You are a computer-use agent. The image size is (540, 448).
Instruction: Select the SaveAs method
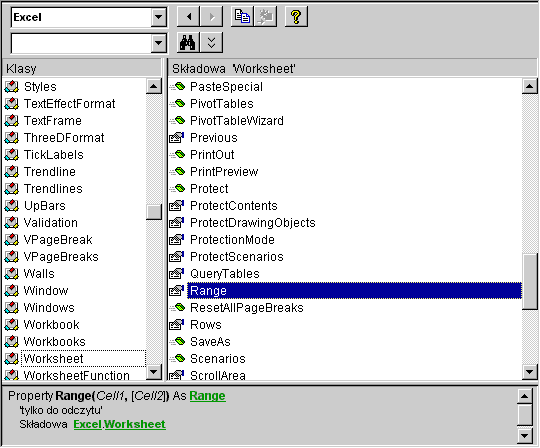tap(210, 342)
